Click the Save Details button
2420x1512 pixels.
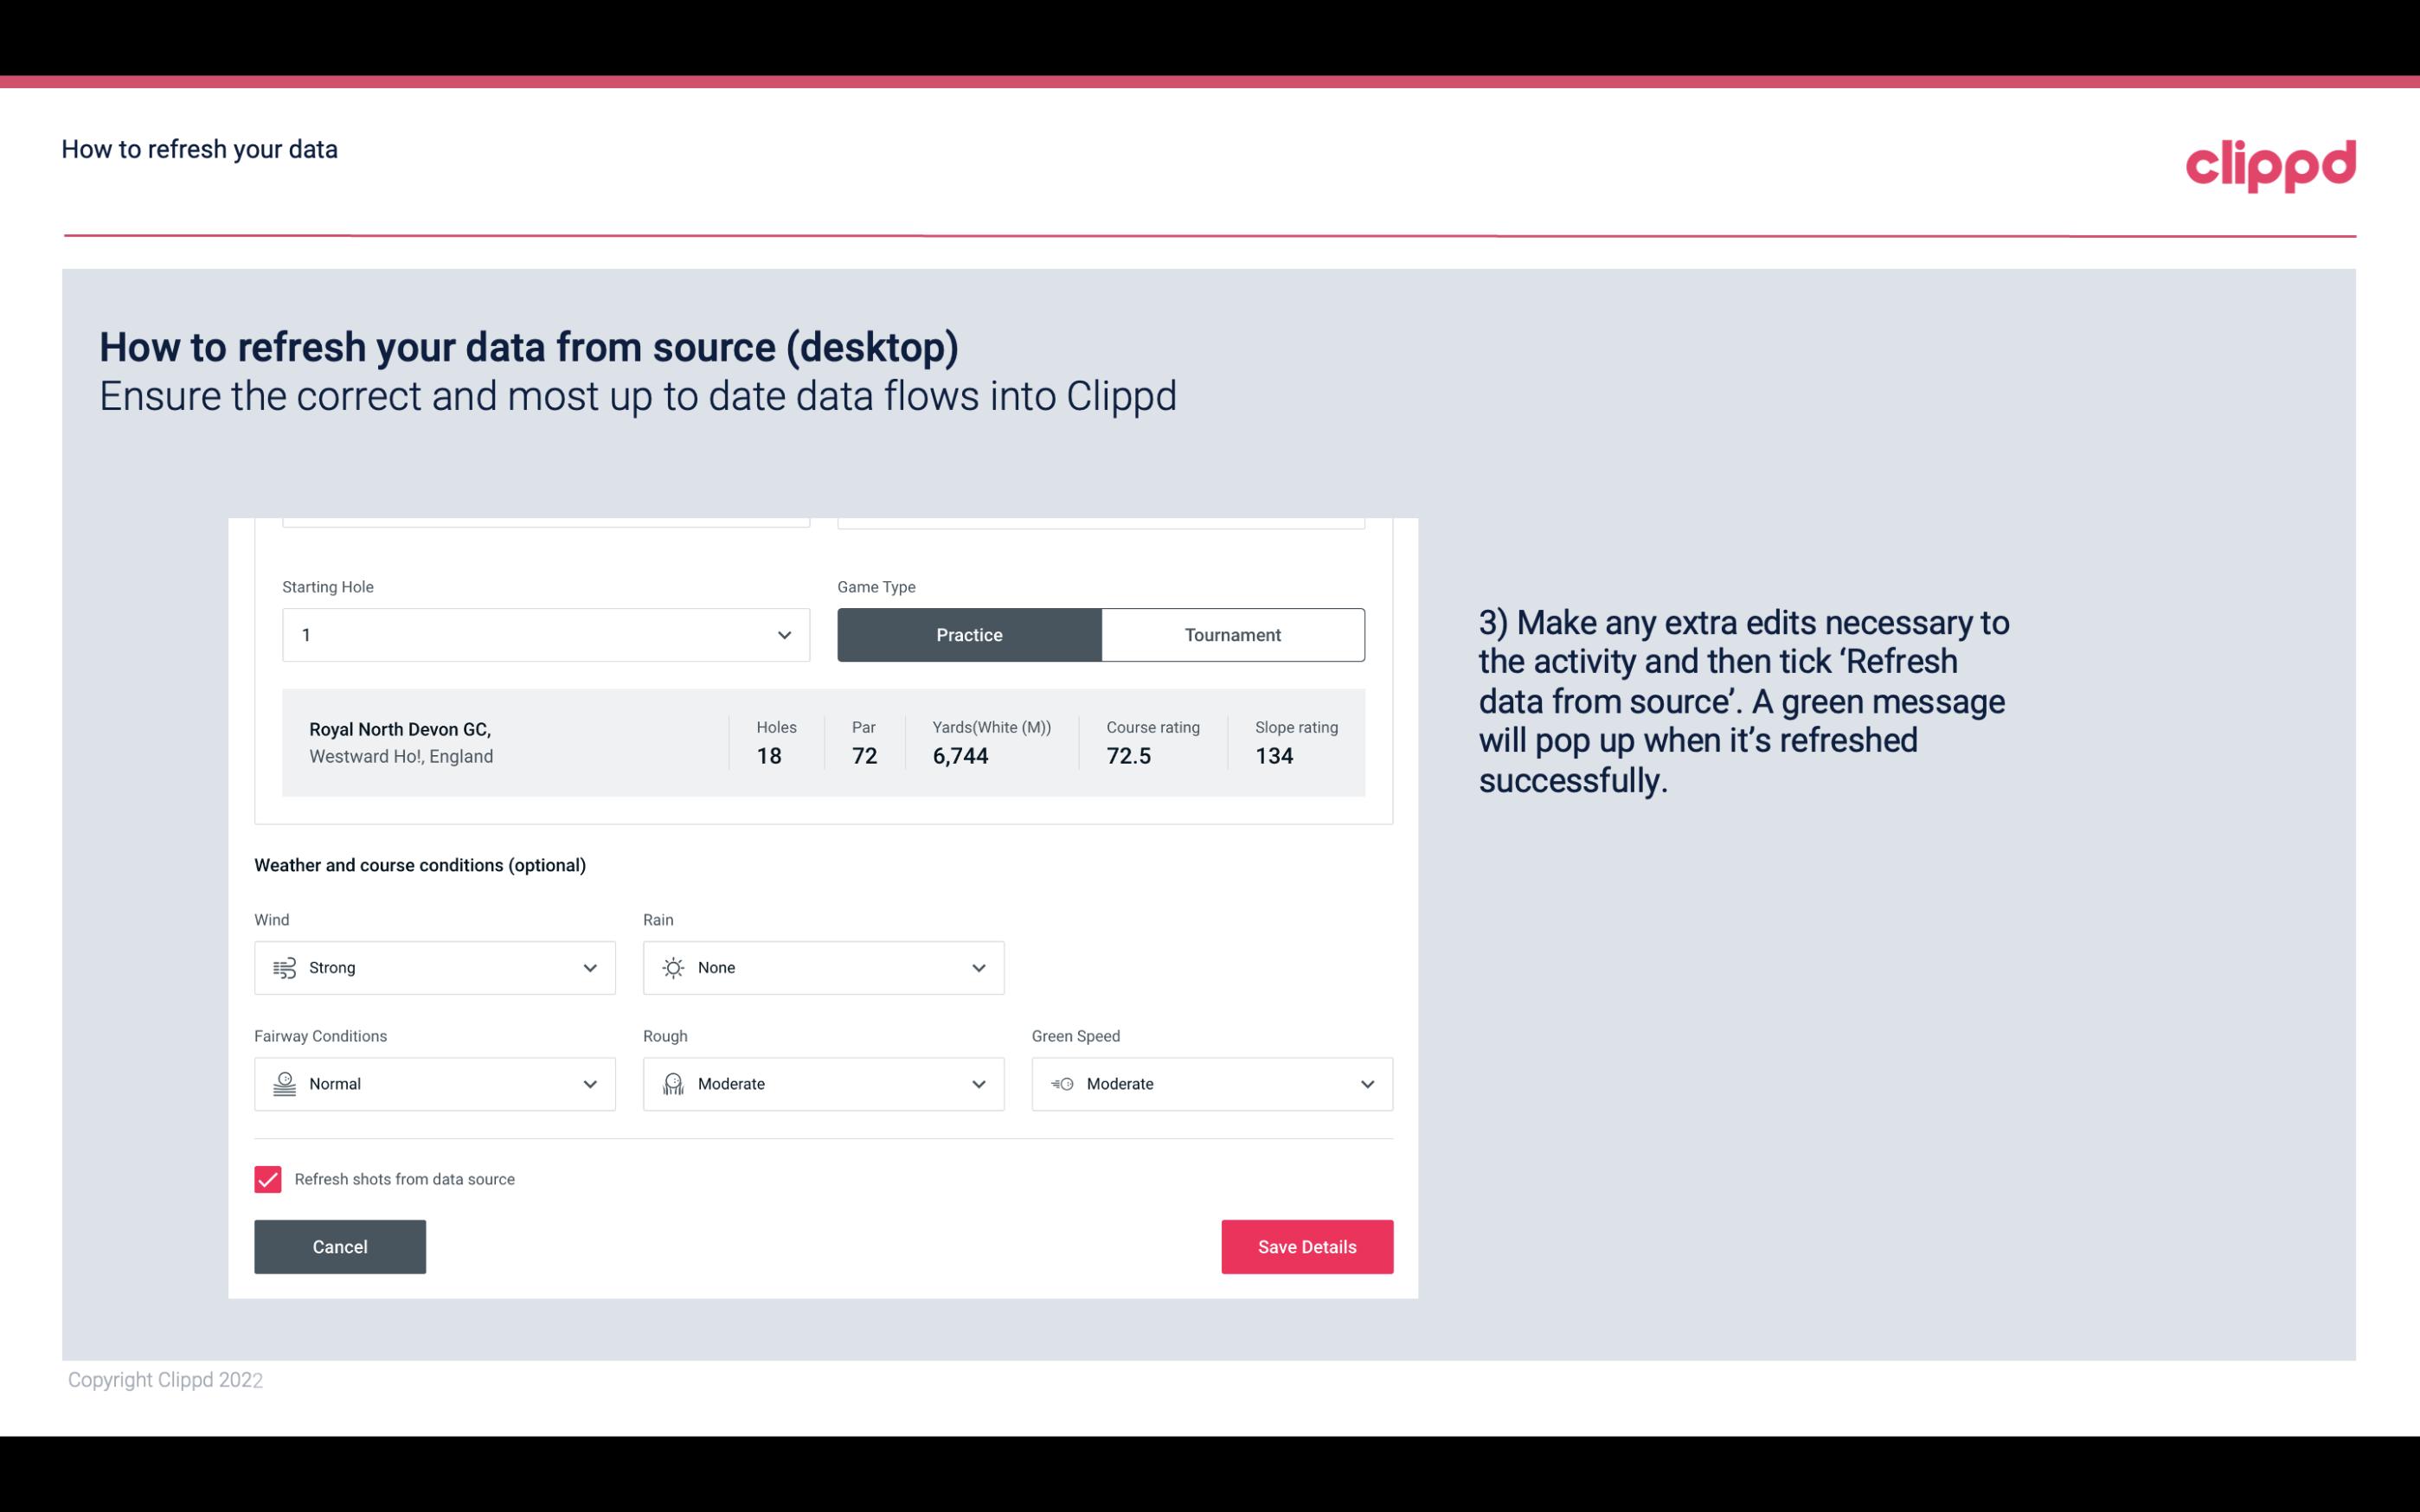[1306, 1246]
